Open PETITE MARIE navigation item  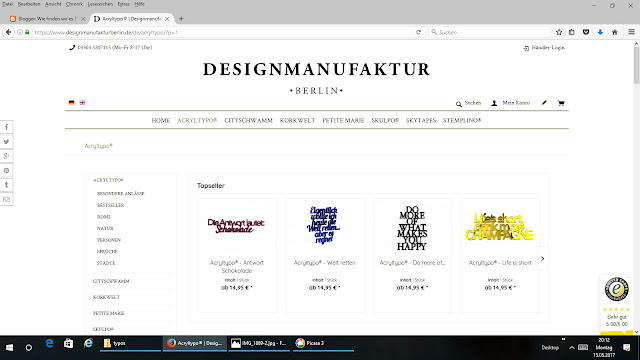click(343, 120)
